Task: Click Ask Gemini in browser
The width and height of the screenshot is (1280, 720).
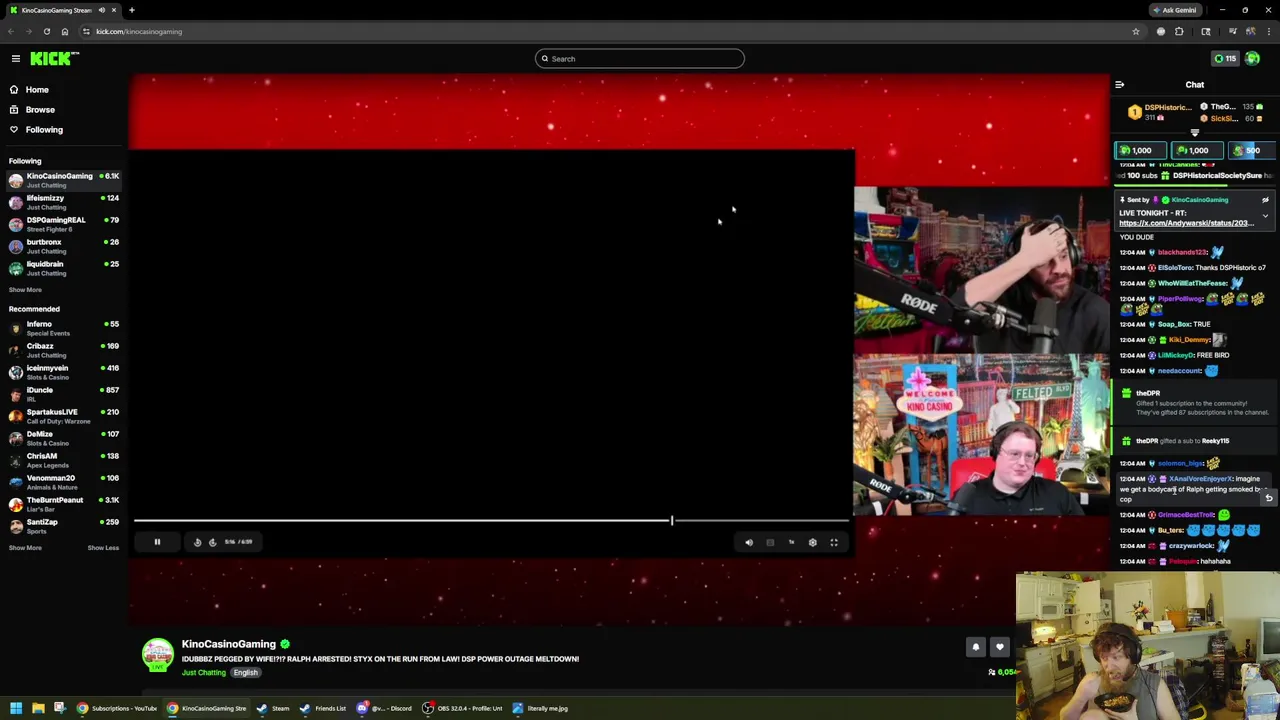Action: pos(1174,10)
